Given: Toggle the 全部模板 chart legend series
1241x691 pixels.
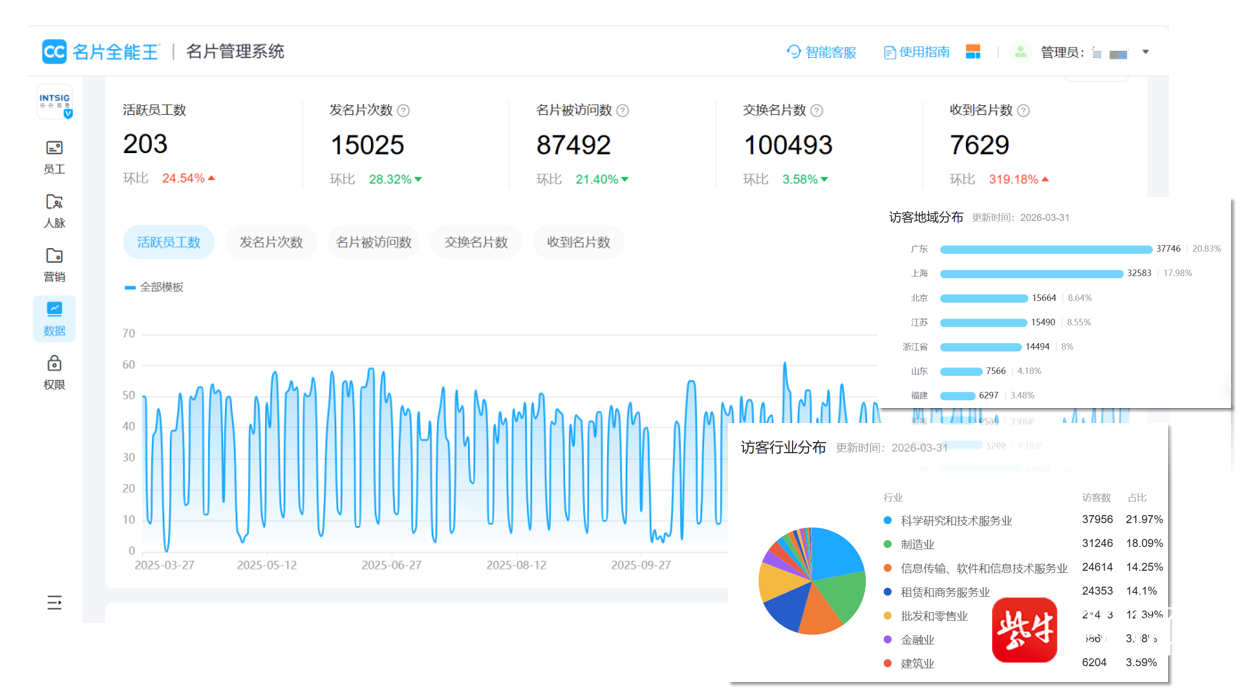Looking at the screenshot, I should 154,287.
